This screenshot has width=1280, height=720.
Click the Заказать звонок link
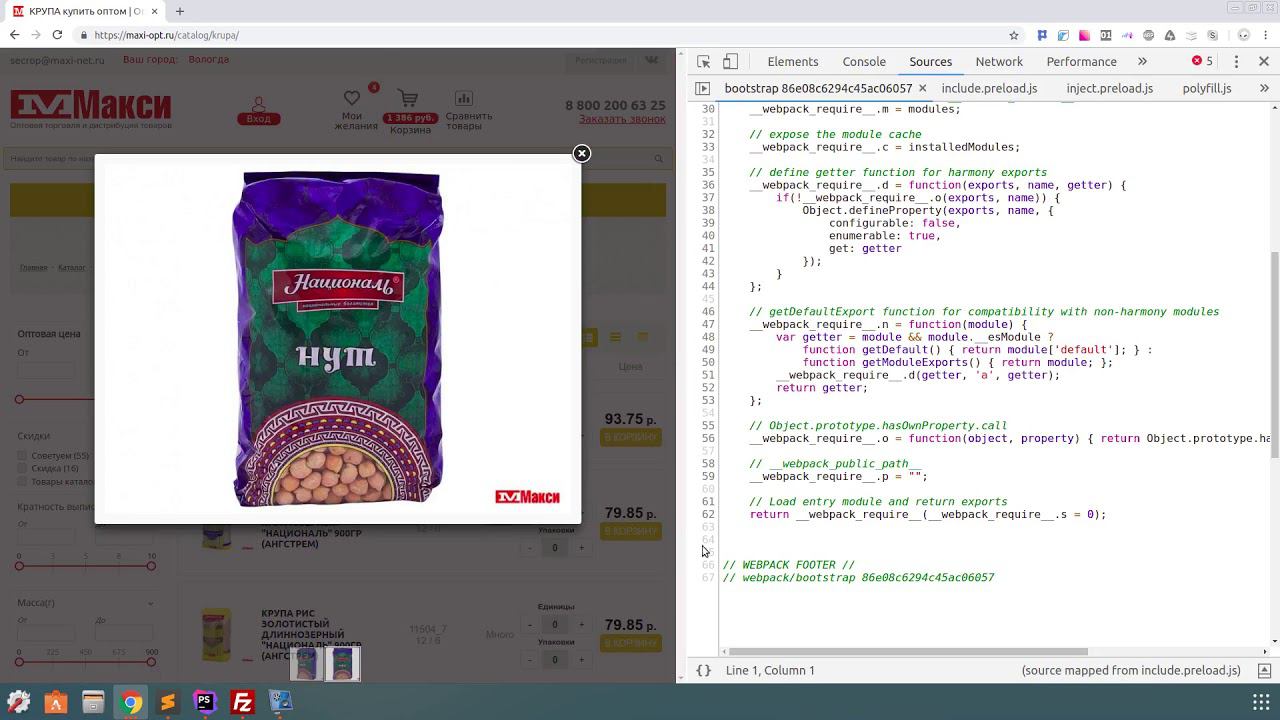tap(622, 119)
